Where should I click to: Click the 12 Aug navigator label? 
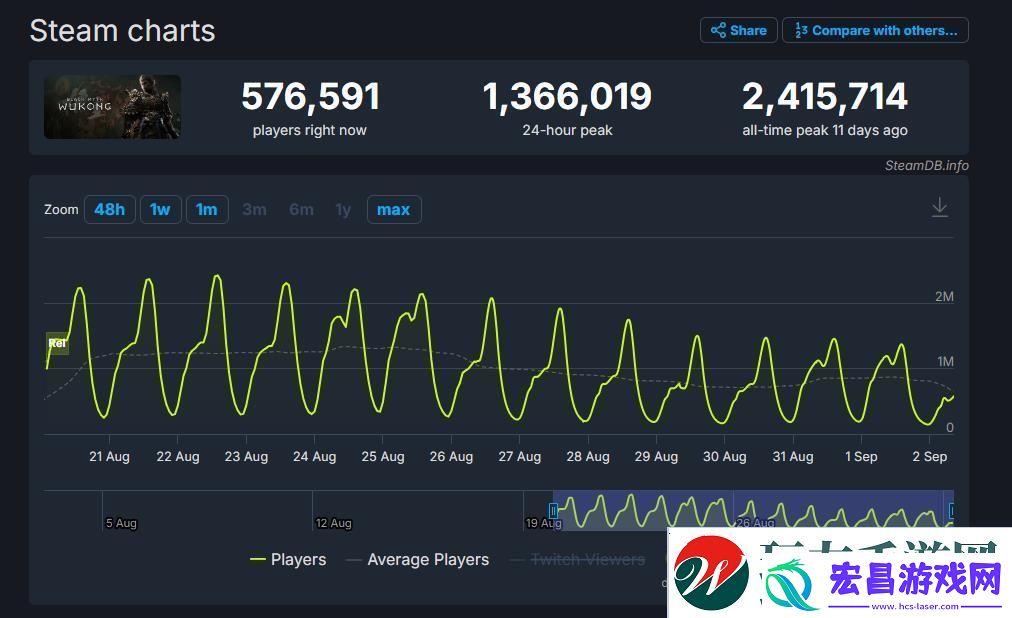334,523
